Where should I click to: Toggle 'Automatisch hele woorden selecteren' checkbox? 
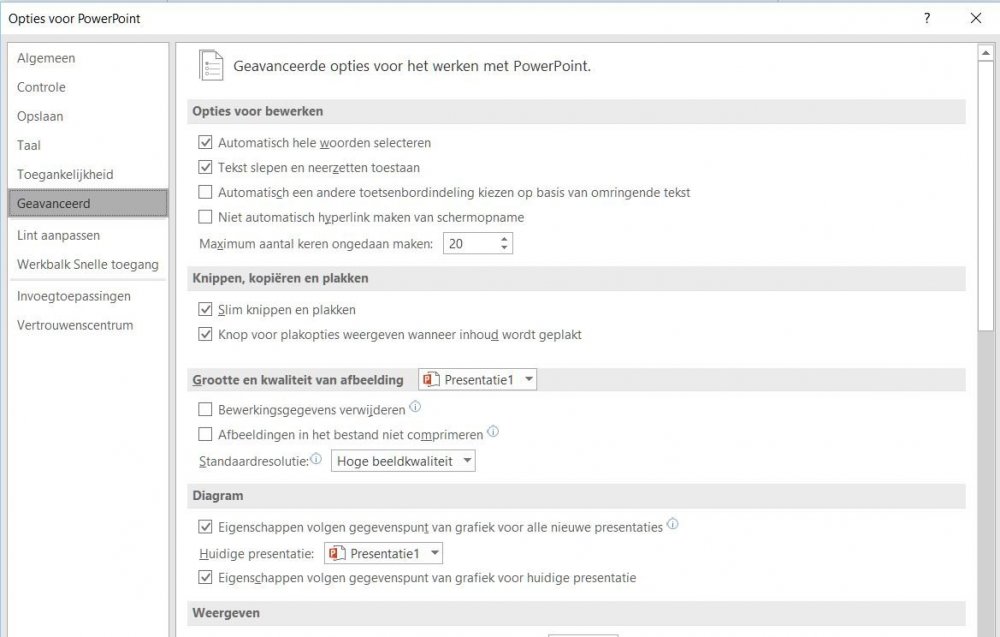(206, 143)
